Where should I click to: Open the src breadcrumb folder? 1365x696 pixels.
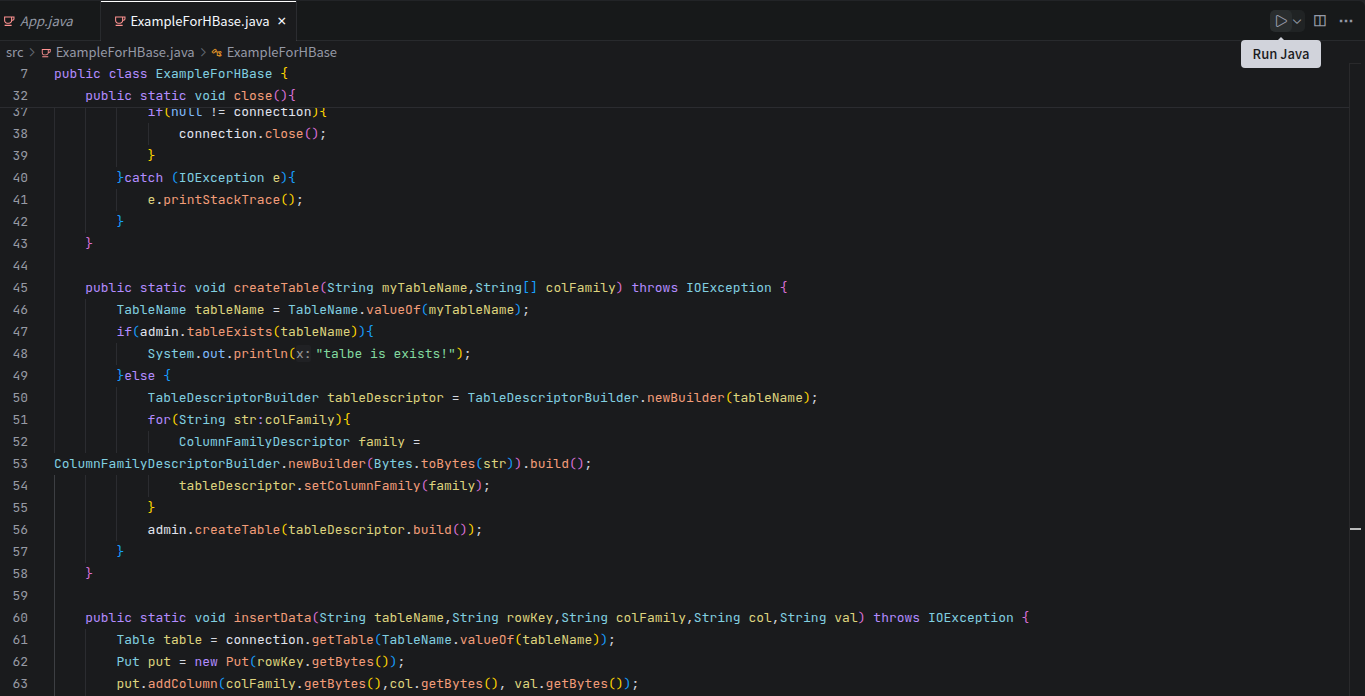(x=15, y=52)
